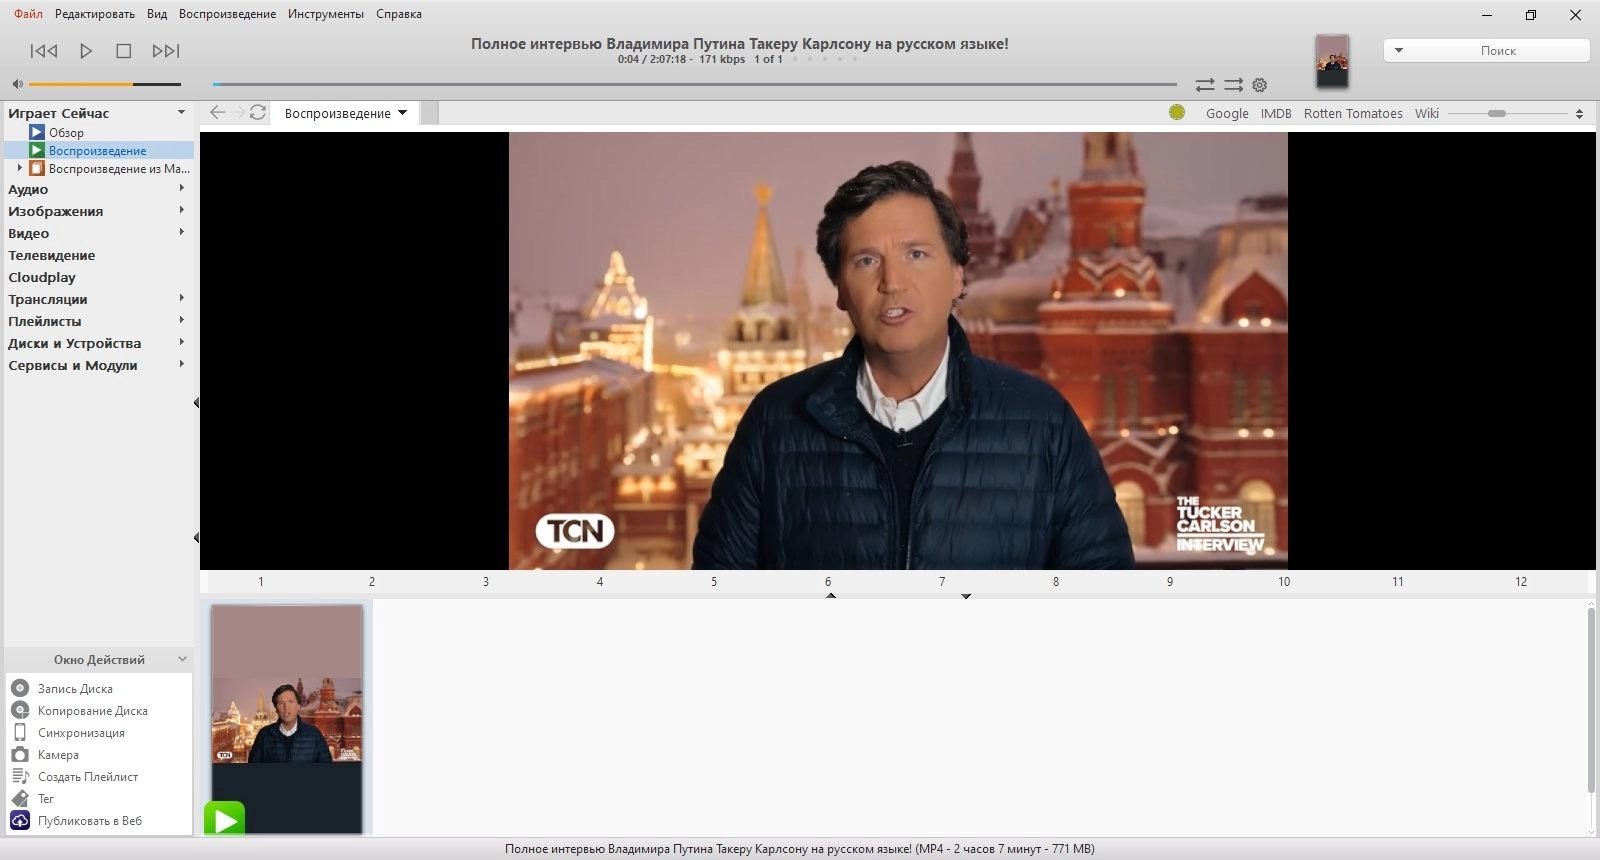Viewport: 1600px width, 860px height.
Task: Click the cover thumbnail beside the search box
Action: 1332,61
